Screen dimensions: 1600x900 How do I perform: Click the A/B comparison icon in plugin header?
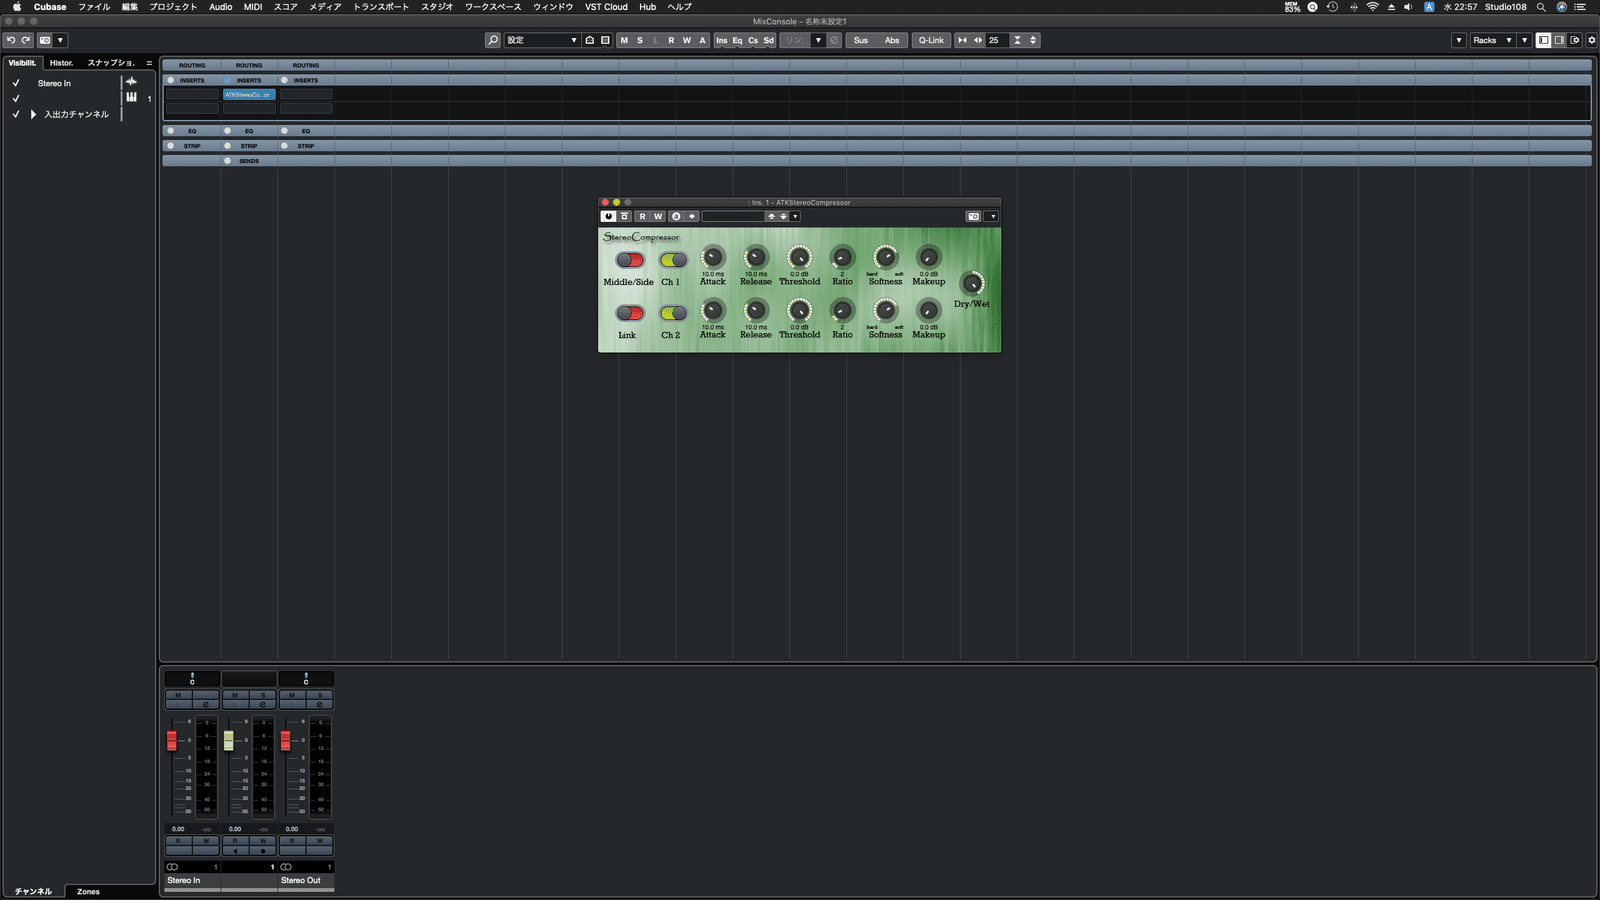(x=676, y=216)
